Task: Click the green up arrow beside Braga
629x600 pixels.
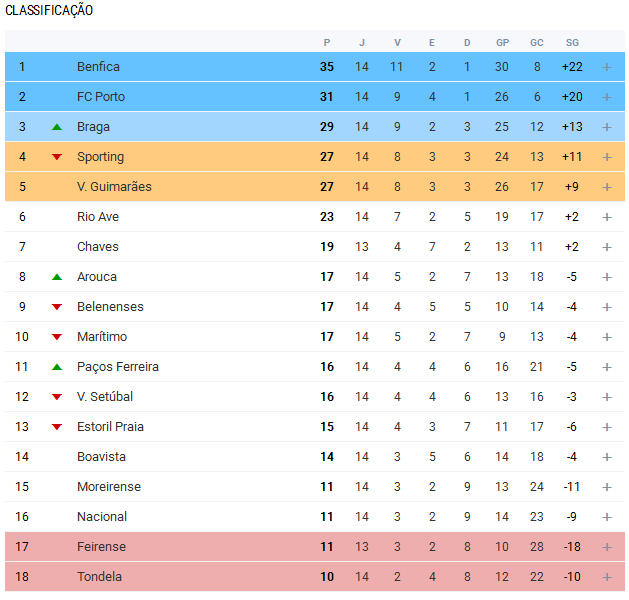Action: pyautogui.click(x=57, y=127)
